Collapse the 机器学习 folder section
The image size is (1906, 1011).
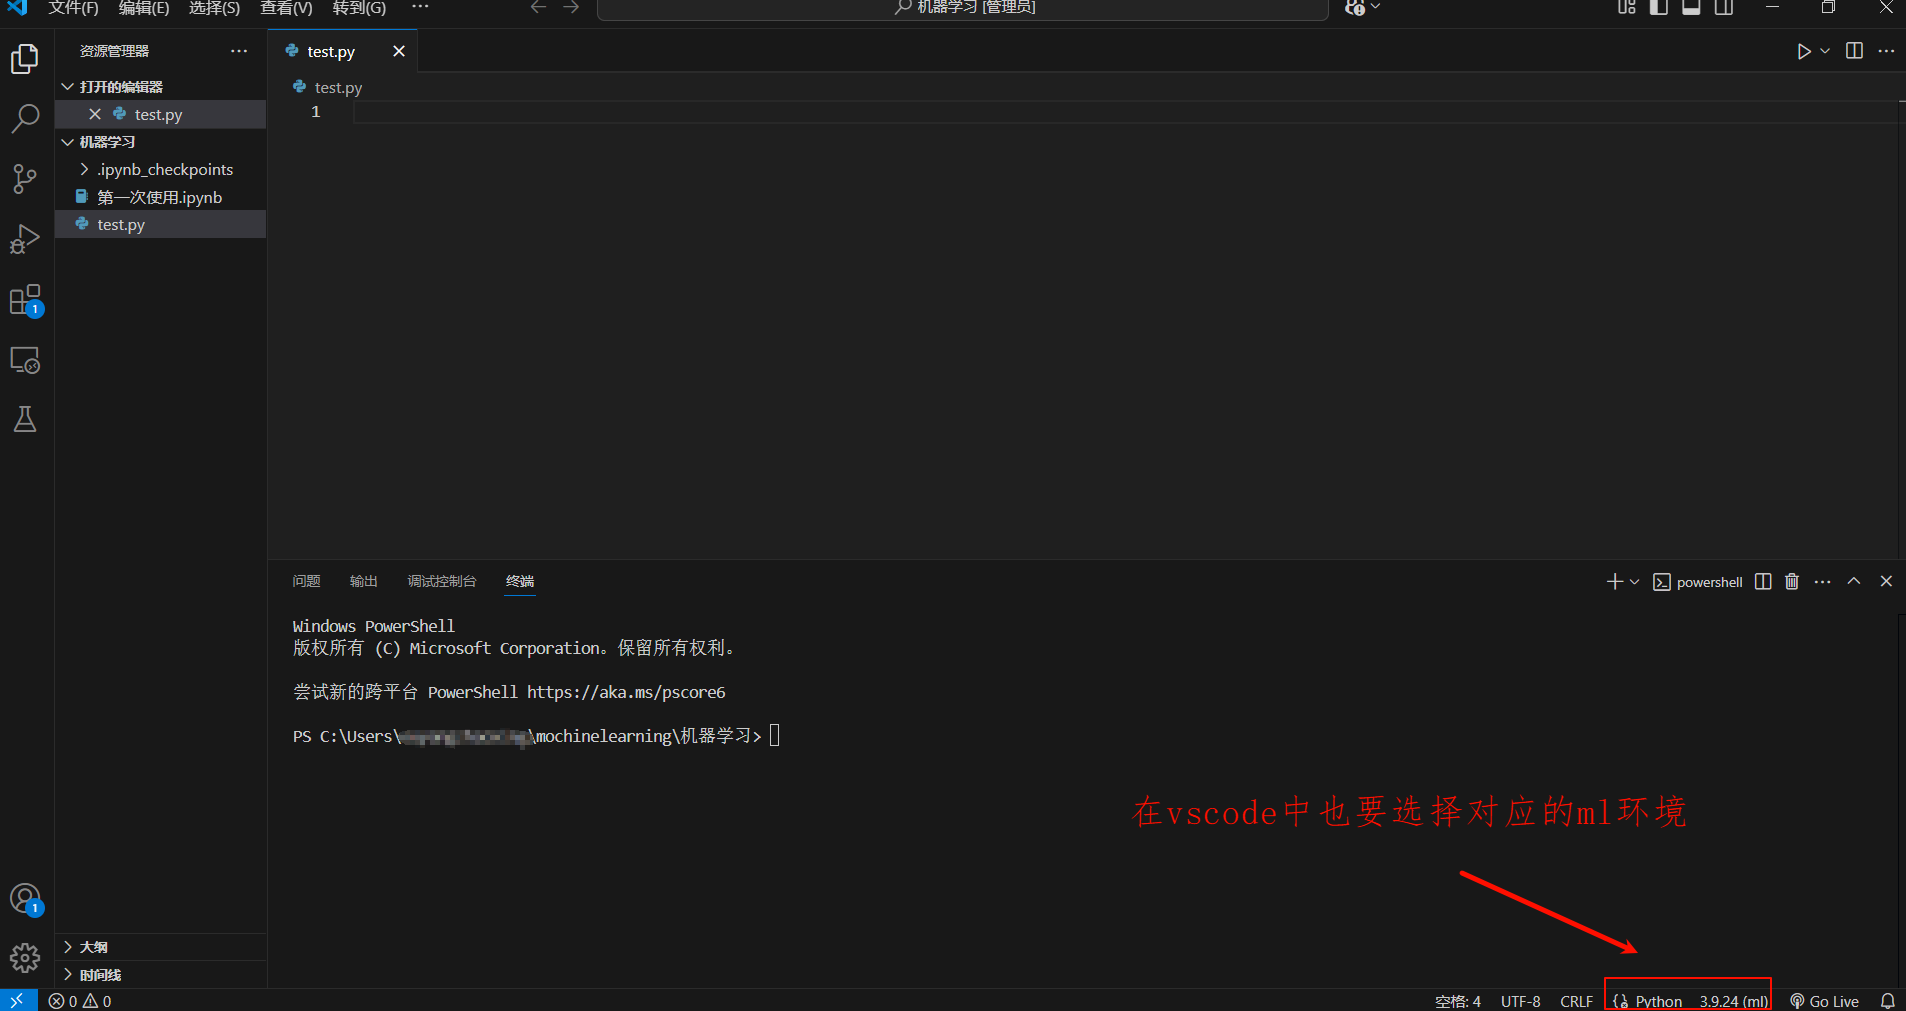click(x=68, y=142)
